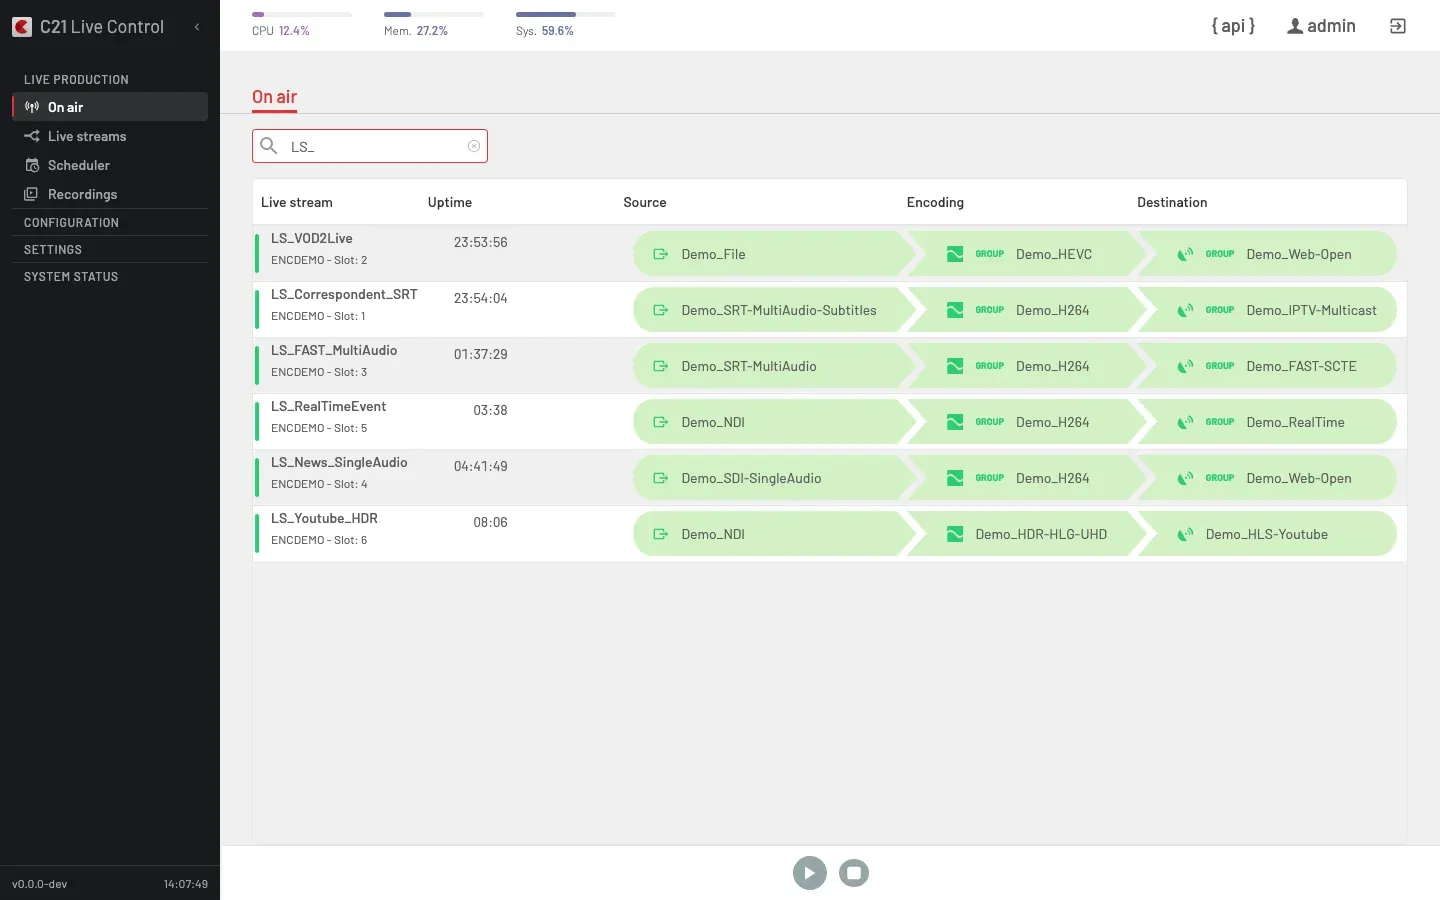
Task: Click Demo_H264 encoding in LS_News_SingleAudio row
Action: pyautogui.click(x=1052, y=478)
